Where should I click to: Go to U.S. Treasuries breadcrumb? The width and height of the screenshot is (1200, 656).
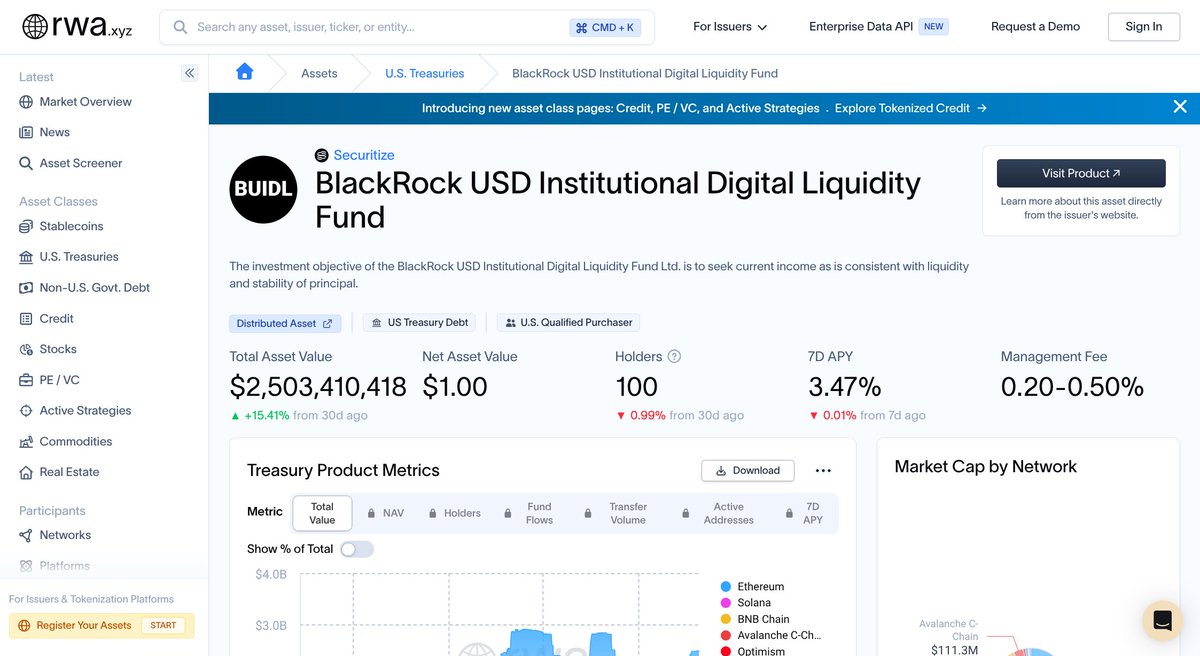(424, 73)
